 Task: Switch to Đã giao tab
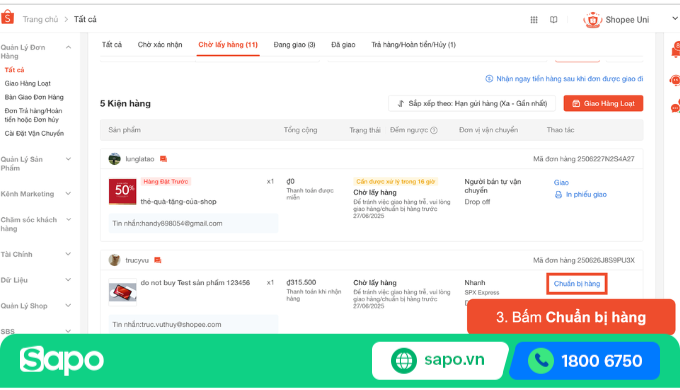pyautogui.click(x=343, y=45)
